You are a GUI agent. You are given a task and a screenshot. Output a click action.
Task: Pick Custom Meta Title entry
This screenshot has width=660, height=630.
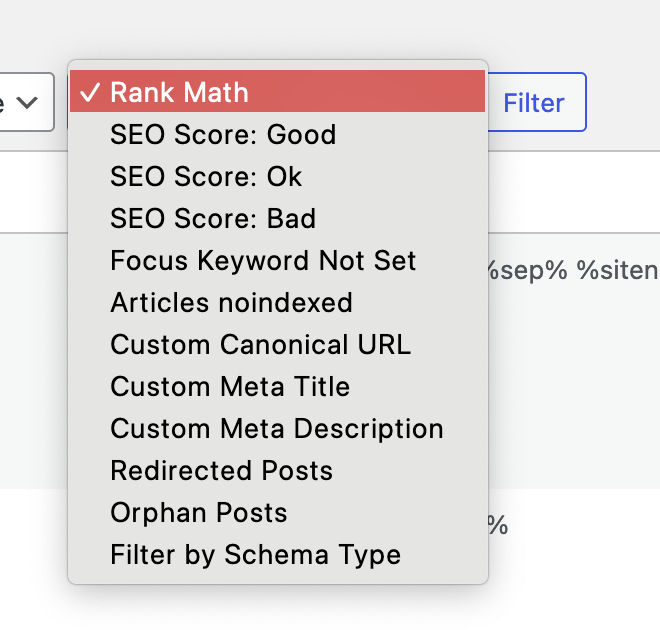(x=277, y=386)
